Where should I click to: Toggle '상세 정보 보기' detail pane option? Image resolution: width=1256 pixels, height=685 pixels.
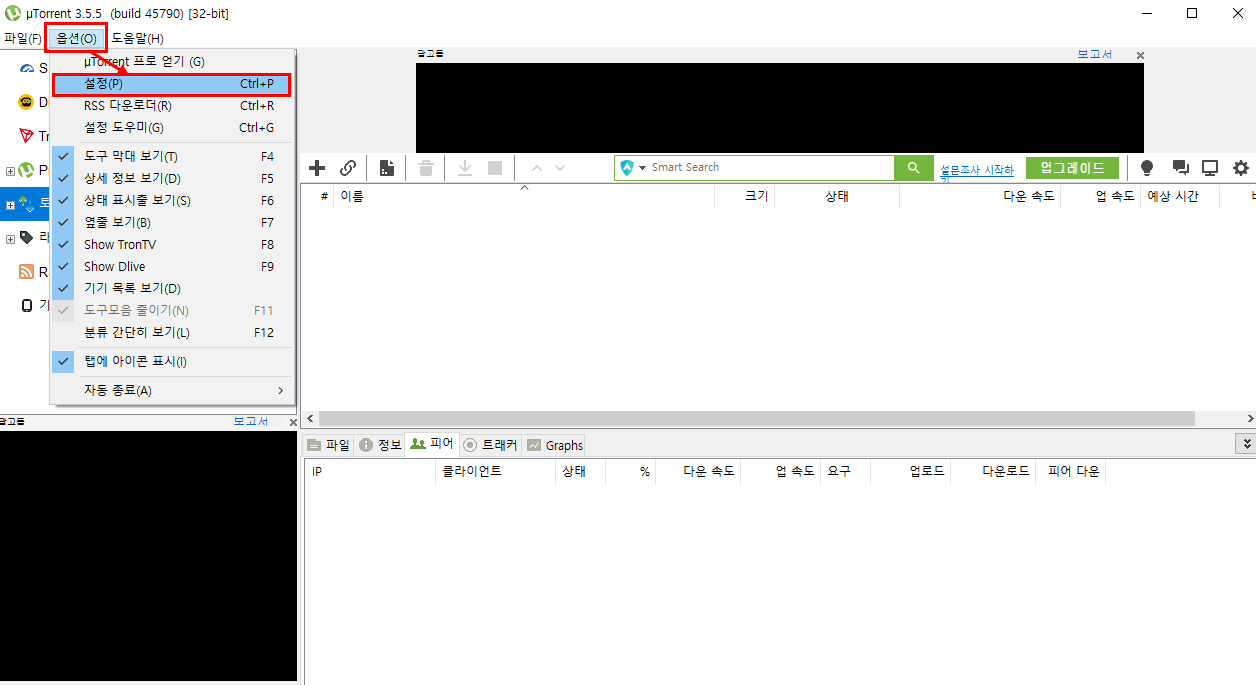point(173,178)
